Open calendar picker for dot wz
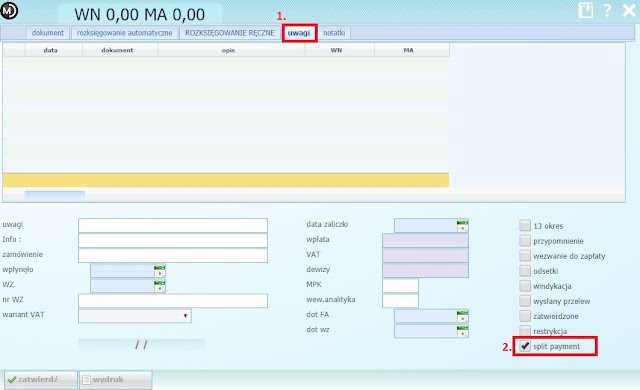 tap(462, 331)
